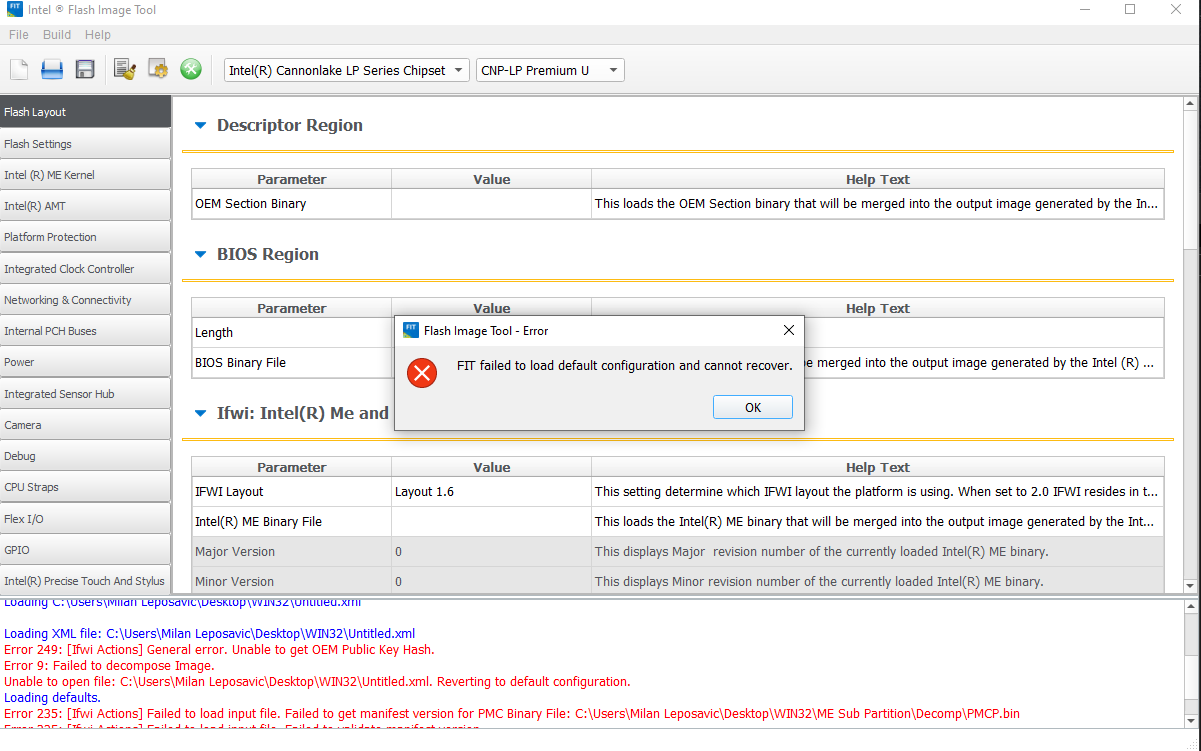Click the FIT icon in the title bar
The height and width of the screenshot is (751, 1201).
click(x=14, y=10)
